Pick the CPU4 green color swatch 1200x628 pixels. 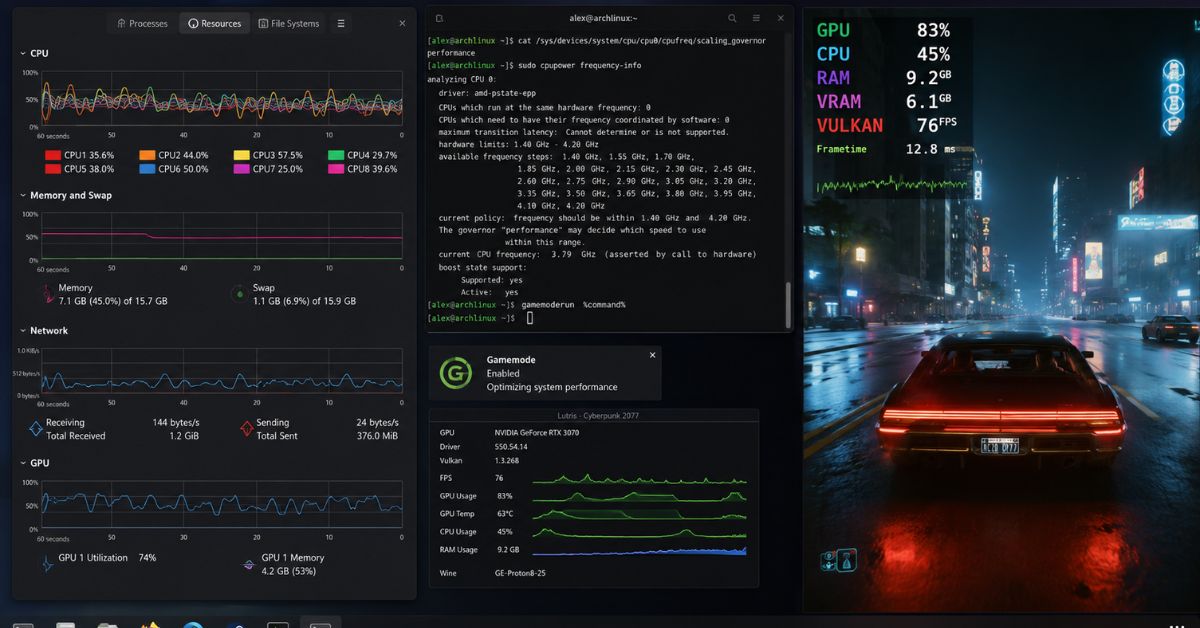(336, 155)
